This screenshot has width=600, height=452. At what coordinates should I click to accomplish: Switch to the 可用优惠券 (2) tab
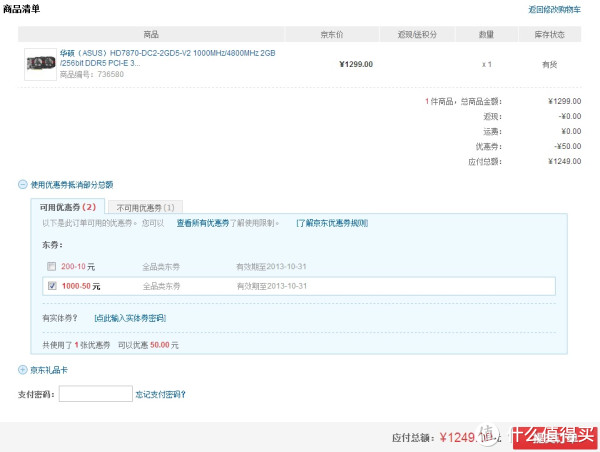[68, 207]
